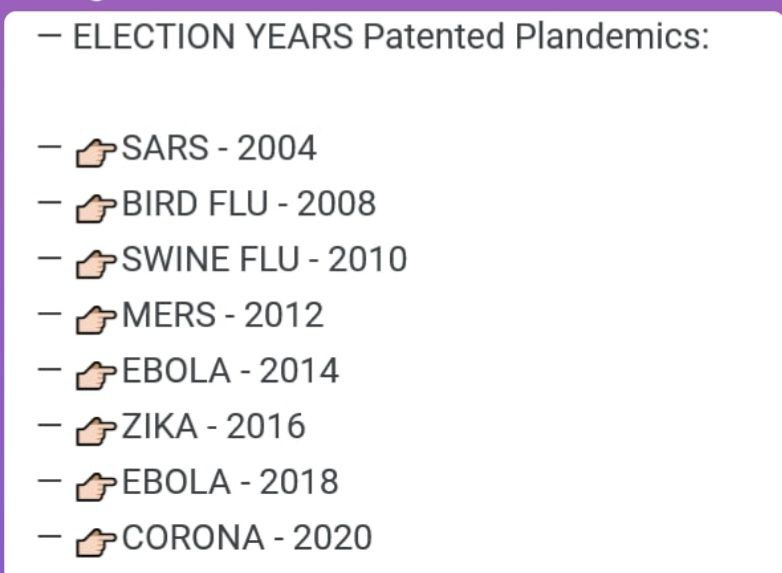This screenshot has height=573, width=782.
Task: Click the pointing hand beside MERS
Action: (x=97, y=319)
